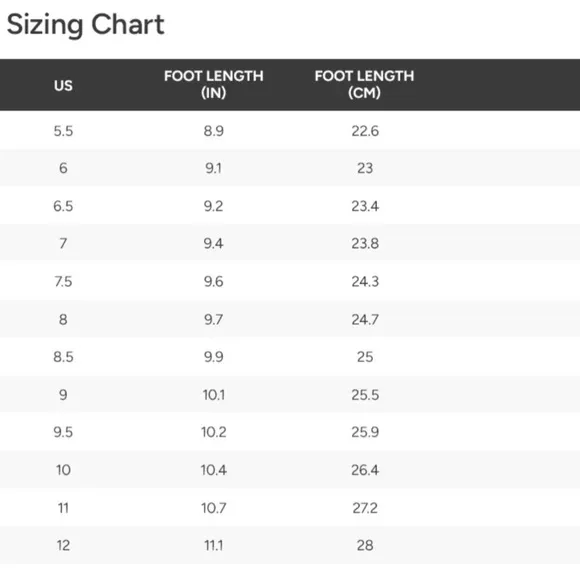
Task: Click the 8.9 inches value
Action: click(214, 131)
